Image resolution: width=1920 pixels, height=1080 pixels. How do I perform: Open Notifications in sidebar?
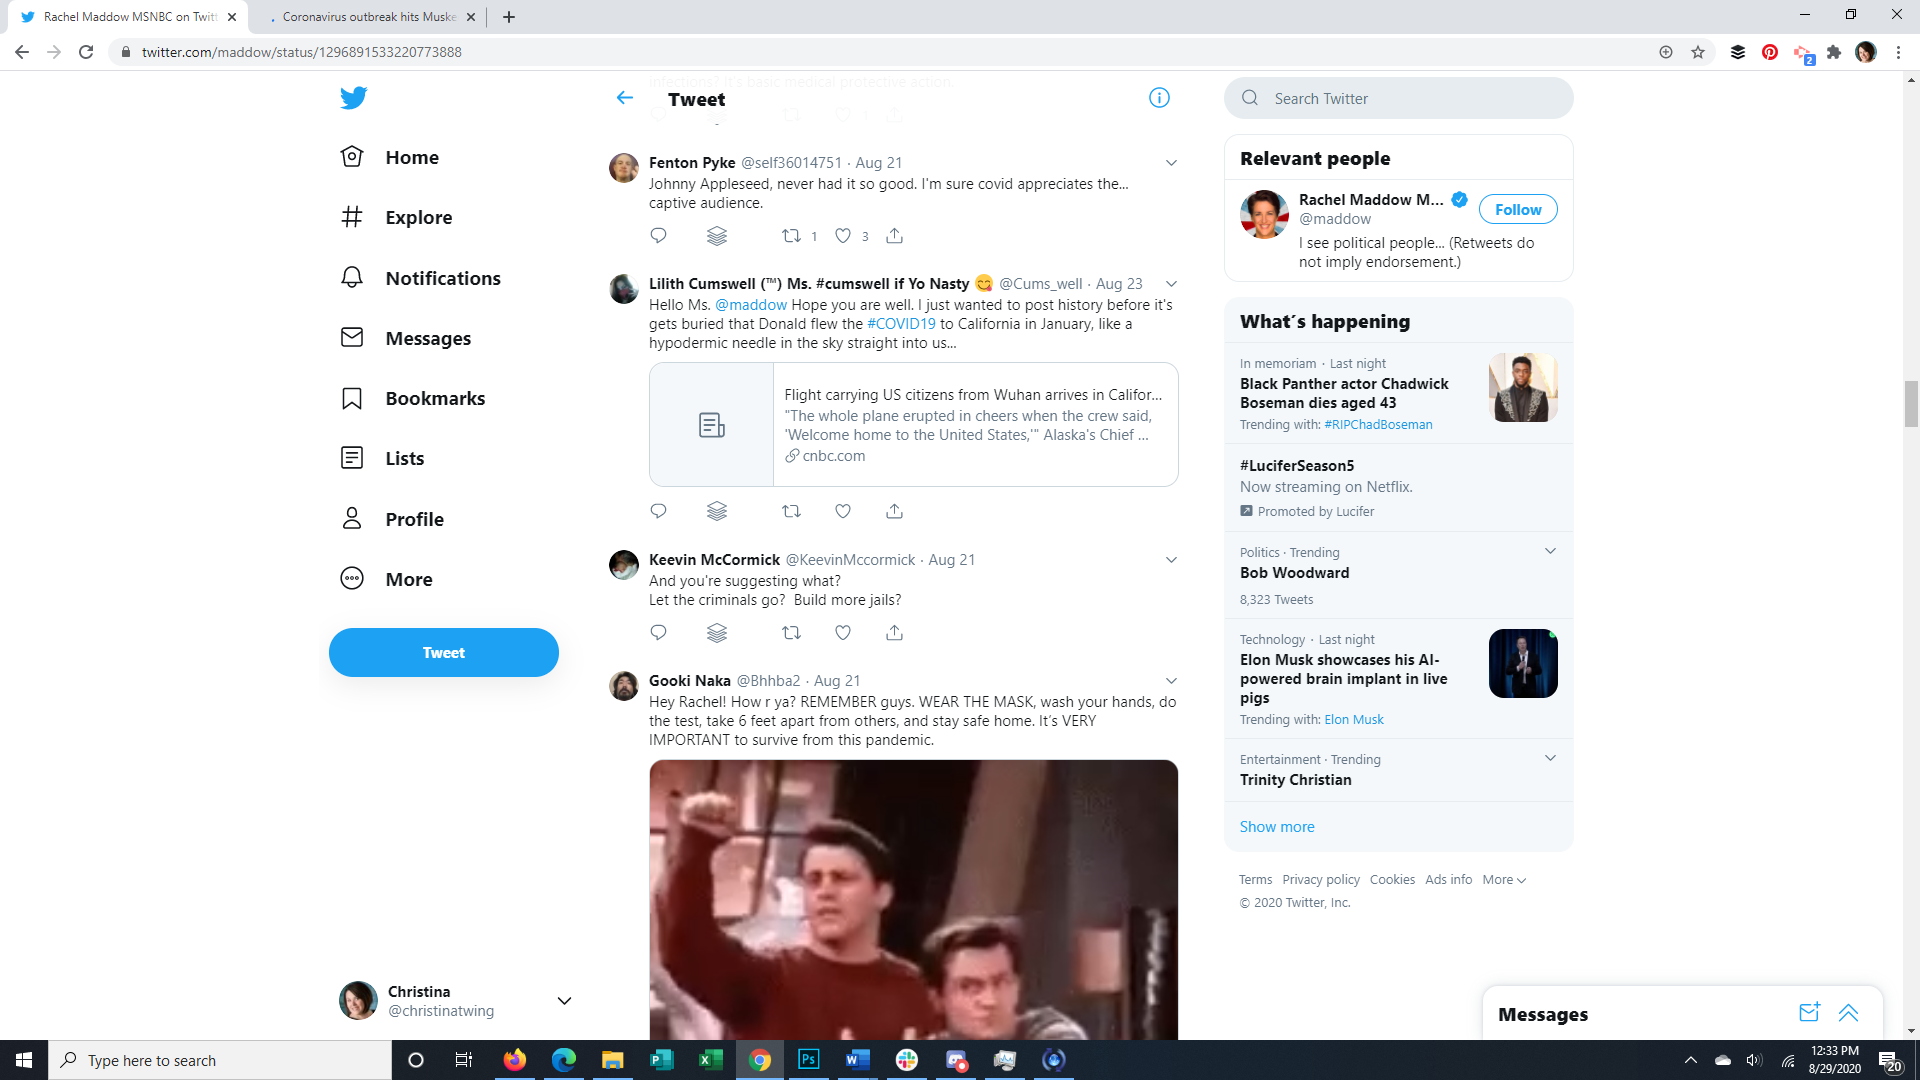pyautogui.click(x=442, y=279)
